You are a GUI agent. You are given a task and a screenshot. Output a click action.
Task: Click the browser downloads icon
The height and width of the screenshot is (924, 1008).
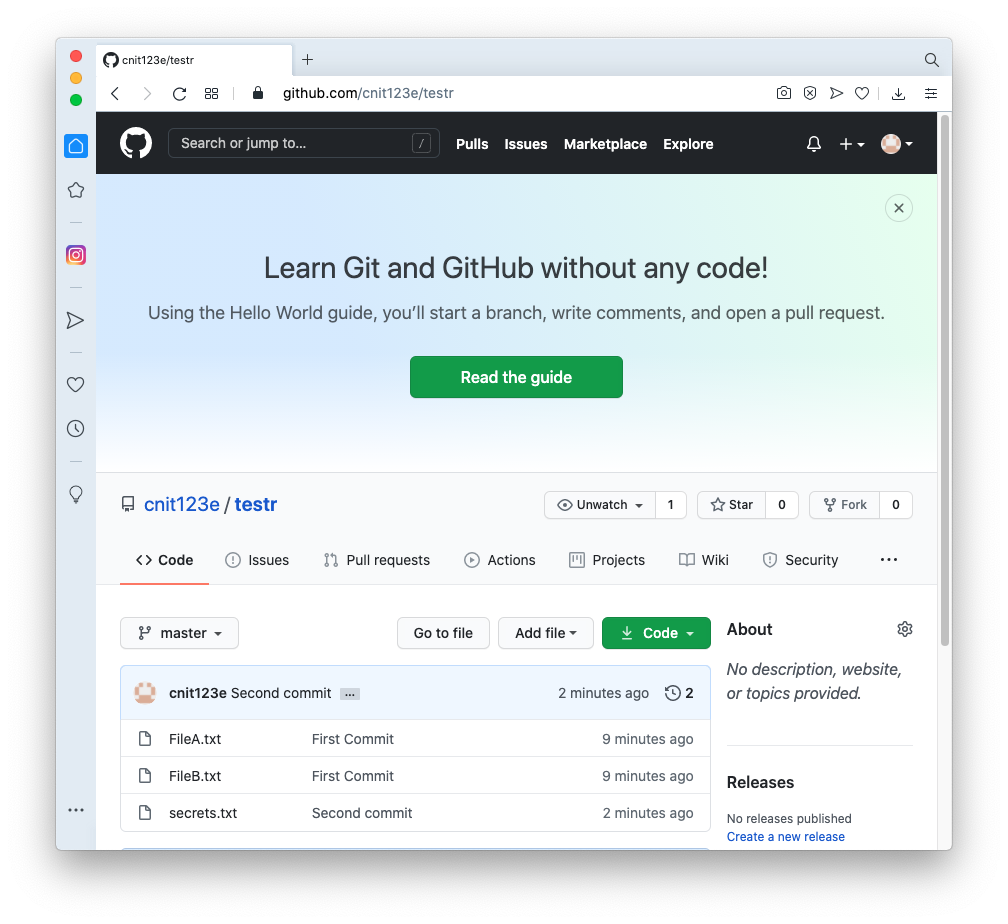(x=898, y=94)
